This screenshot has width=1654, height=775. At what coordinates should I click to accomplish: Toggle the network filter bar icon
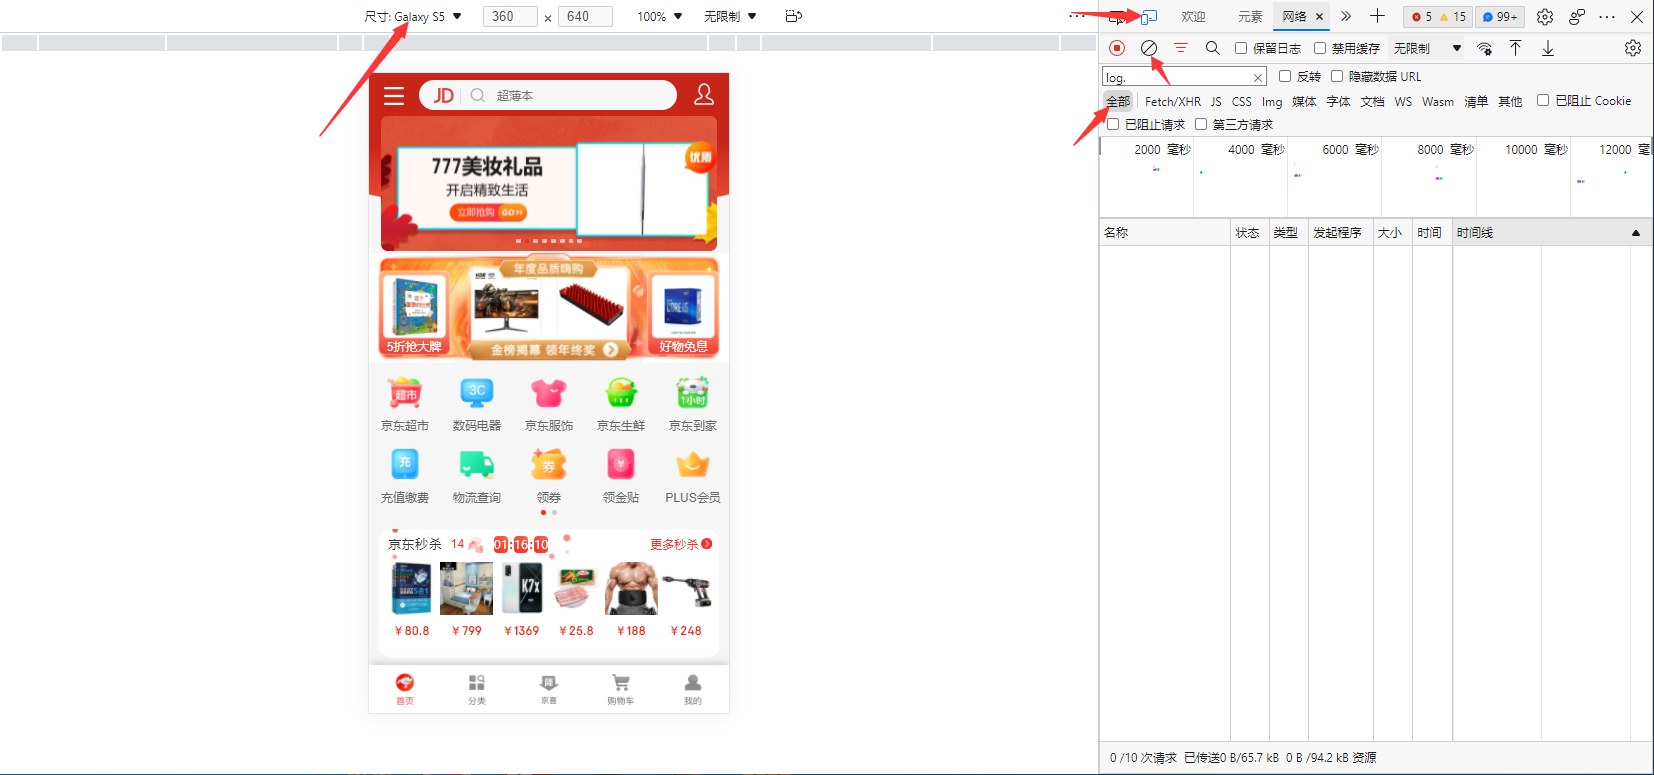[x=1181, y=48]
